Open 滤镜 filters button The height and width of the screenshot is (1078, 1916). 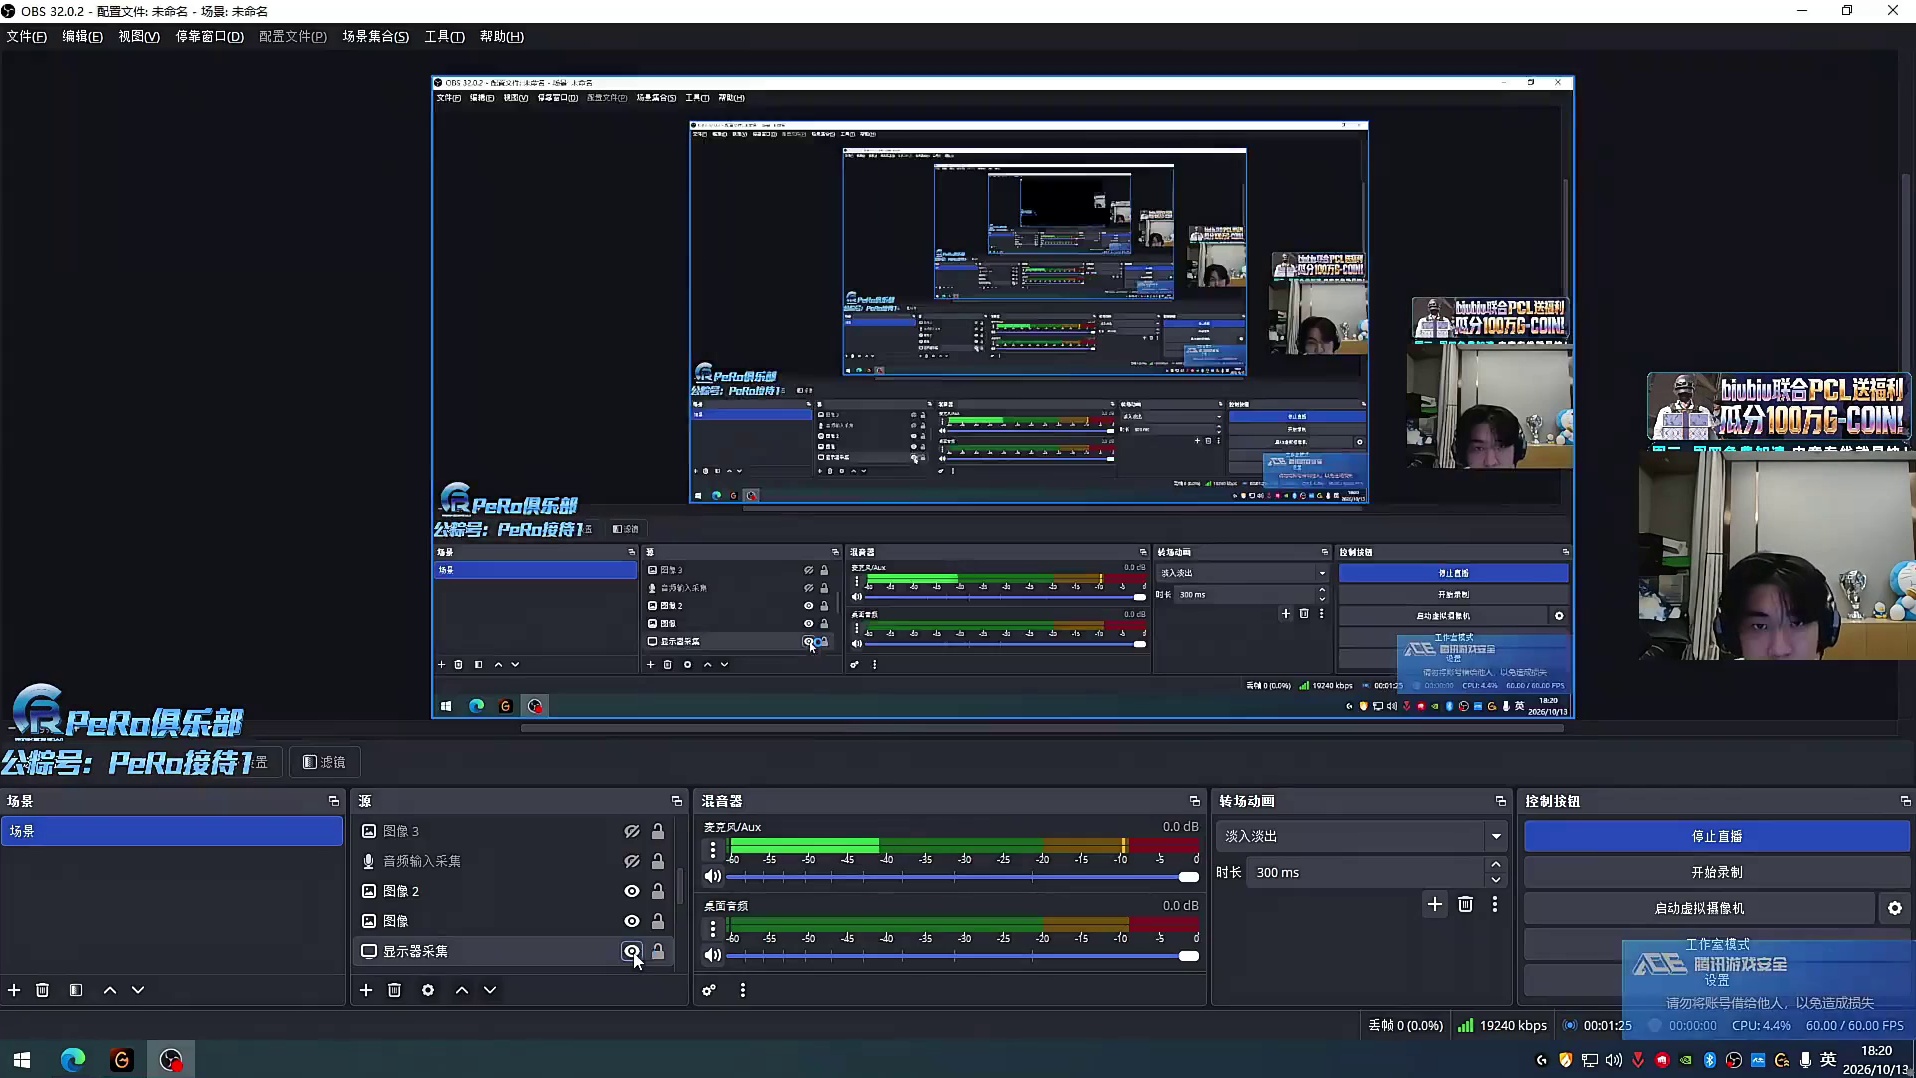324,762
